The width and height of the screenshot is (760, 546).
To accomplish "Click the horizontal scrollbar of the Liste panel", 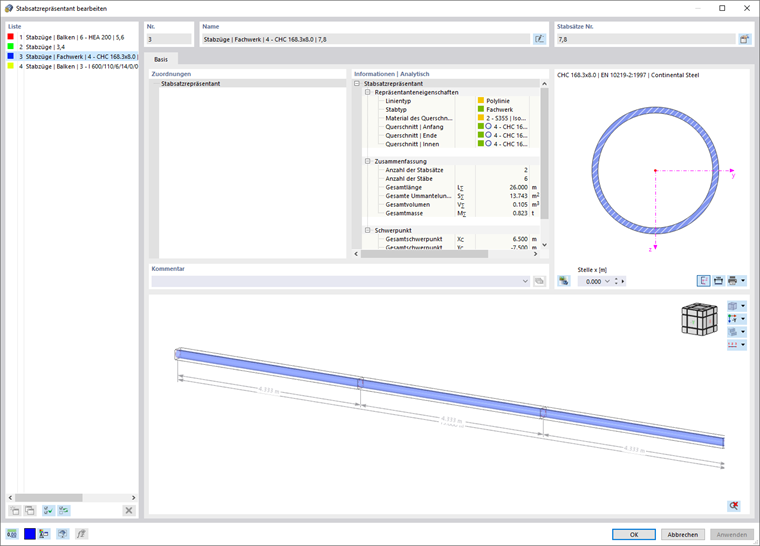I will click(48, 498).
